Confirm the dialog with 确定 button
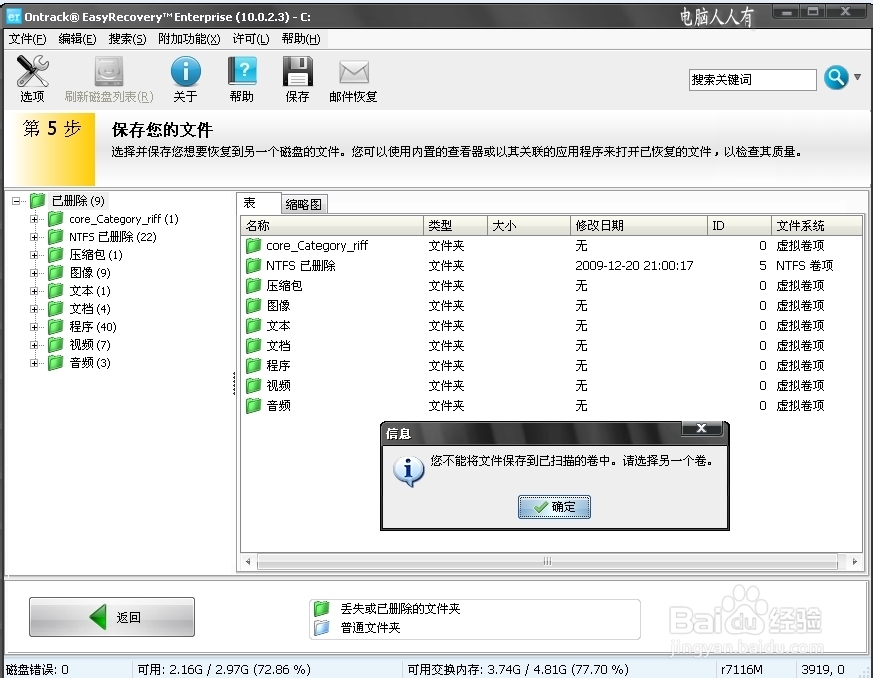The image size is (873, 678). [x=554, y=507]
